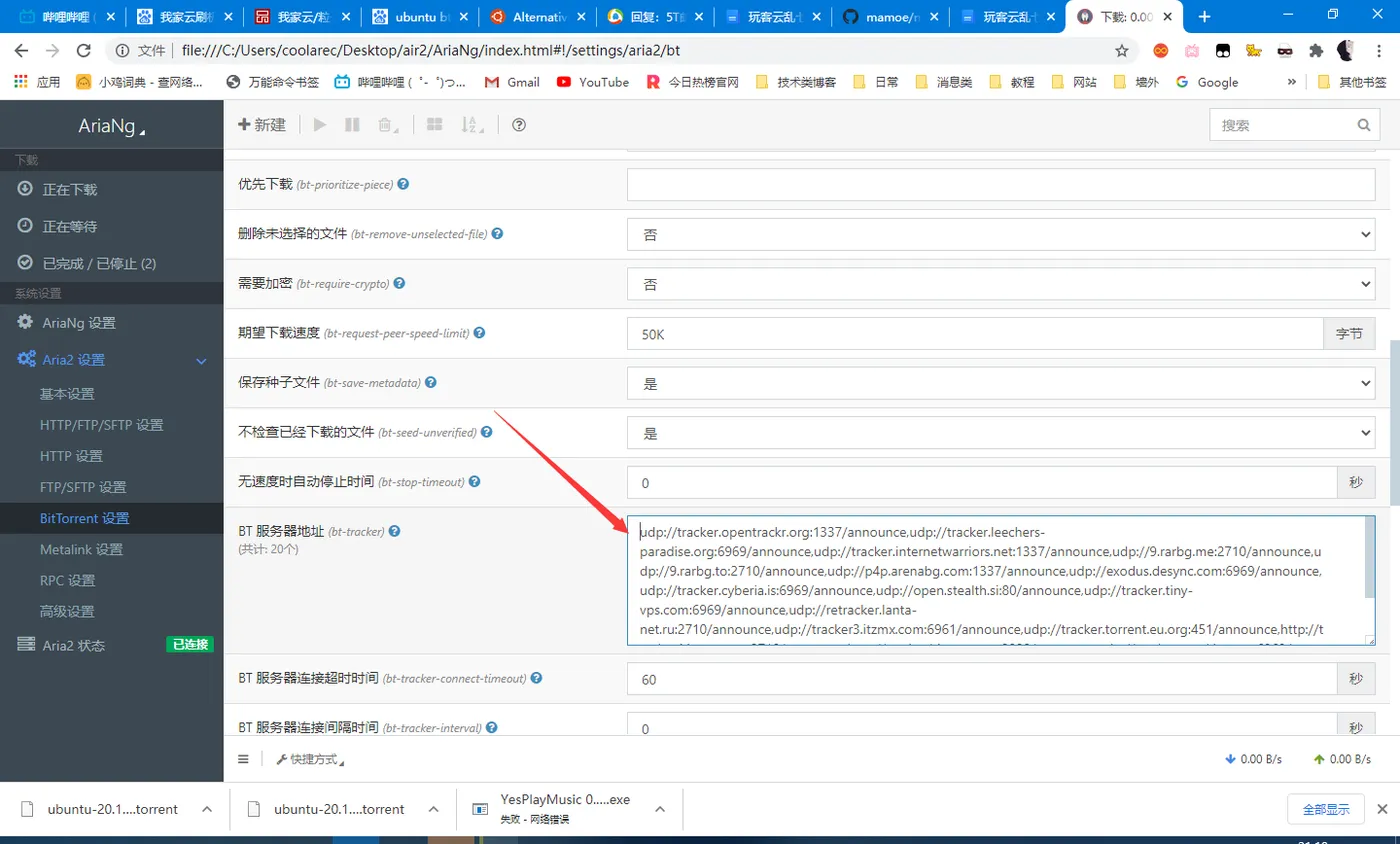The height and width of the screenshot is (844, 1400).
Task: Click the select all grid icon
Action: click(434, 125)
